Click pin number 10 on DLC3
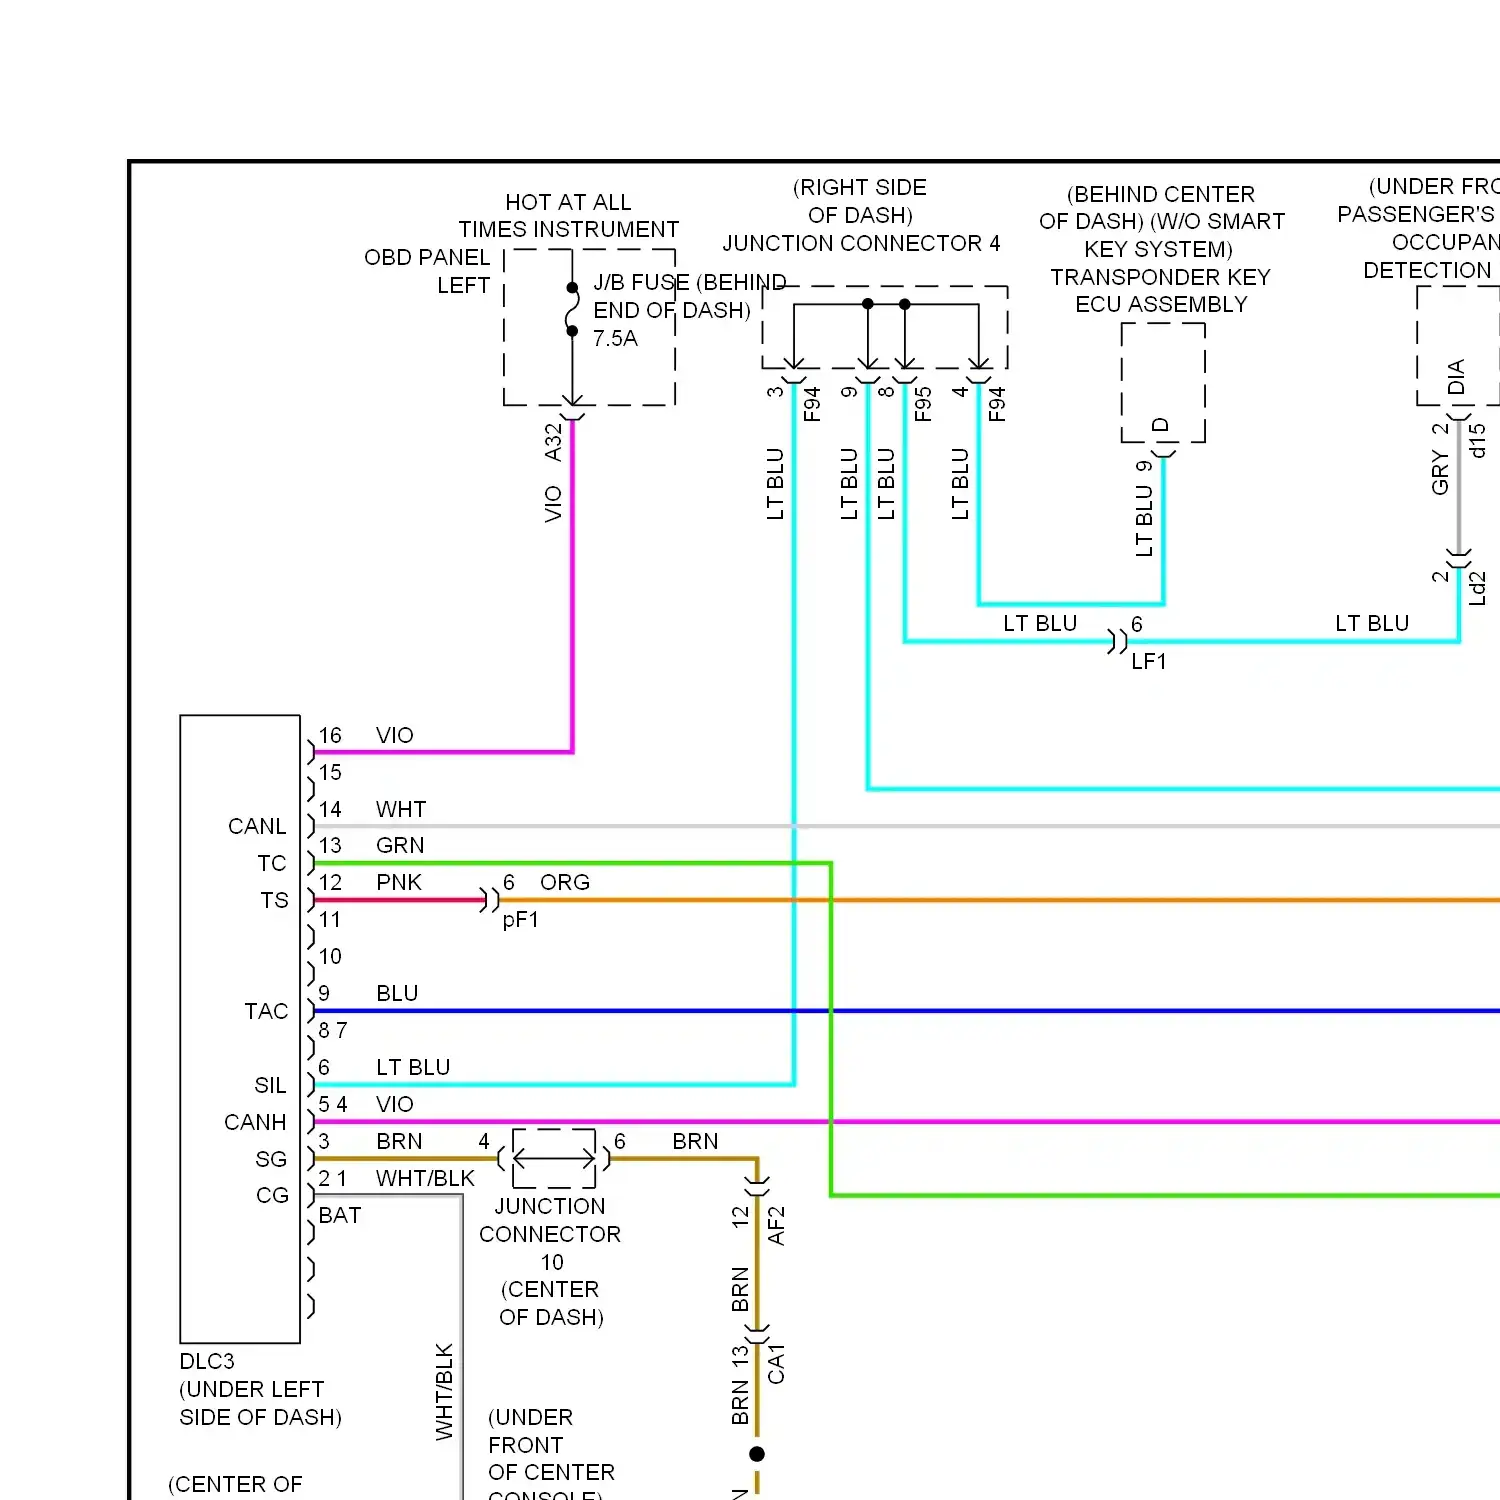 pos(330,957)
